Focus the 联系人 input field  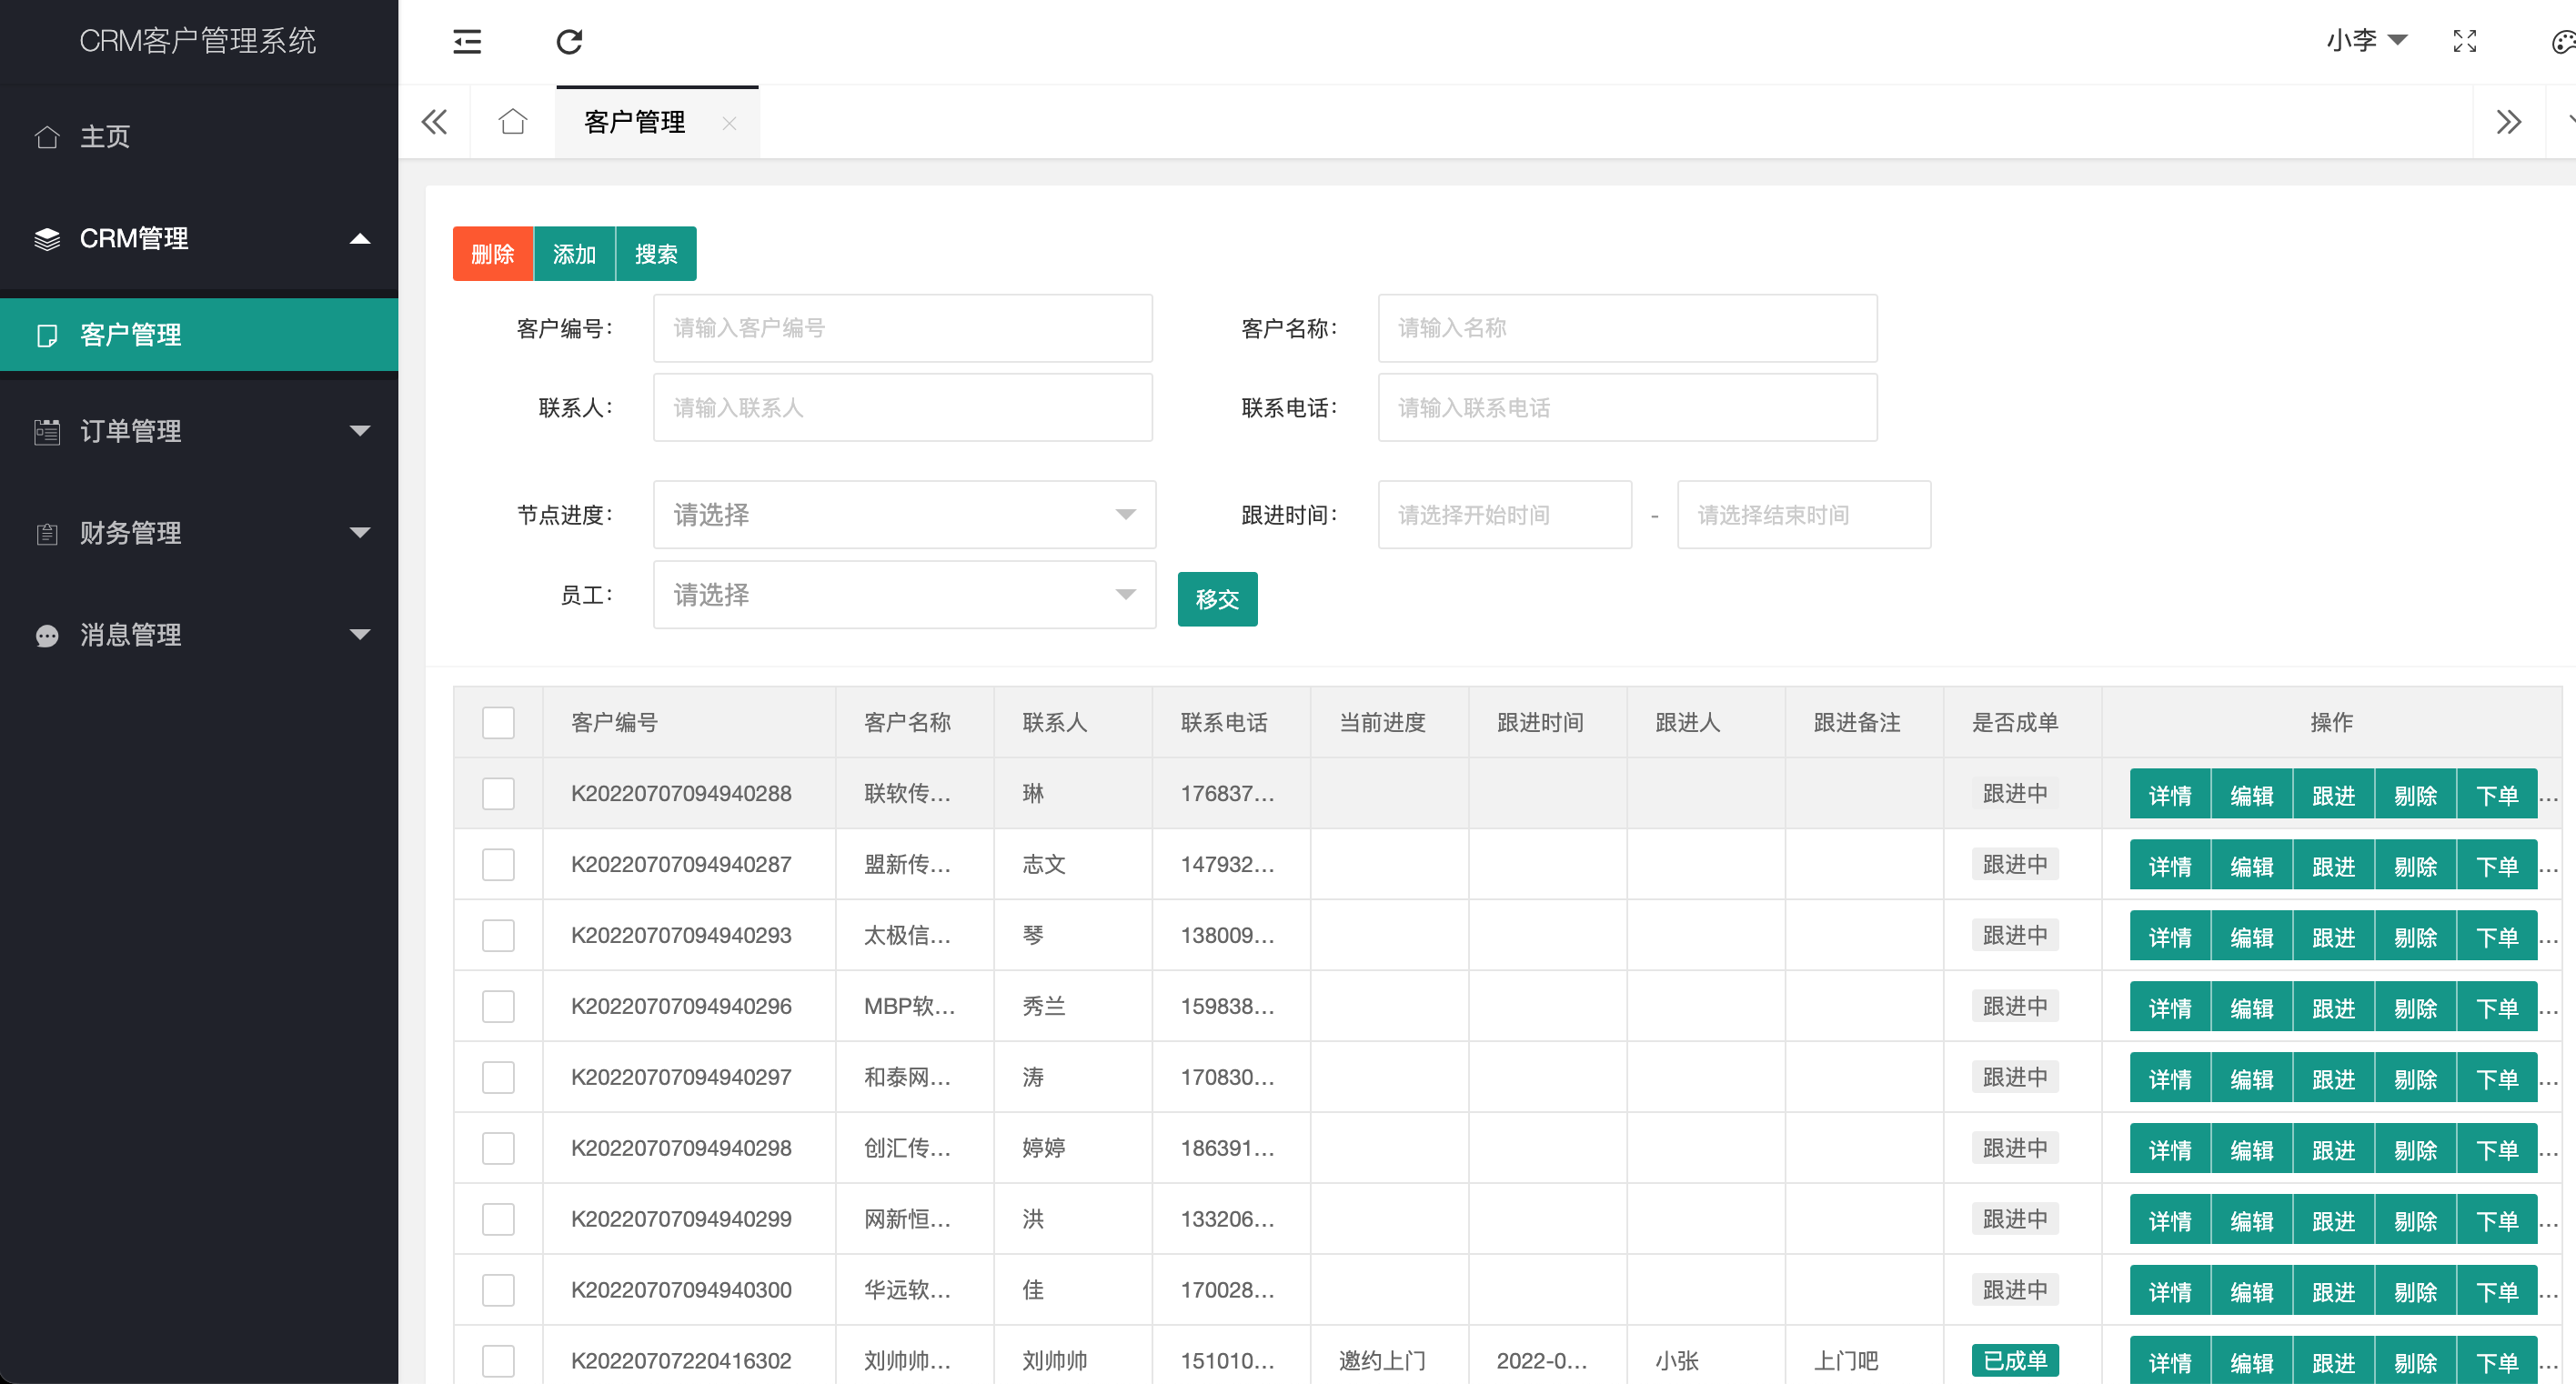tap(902, 408)
